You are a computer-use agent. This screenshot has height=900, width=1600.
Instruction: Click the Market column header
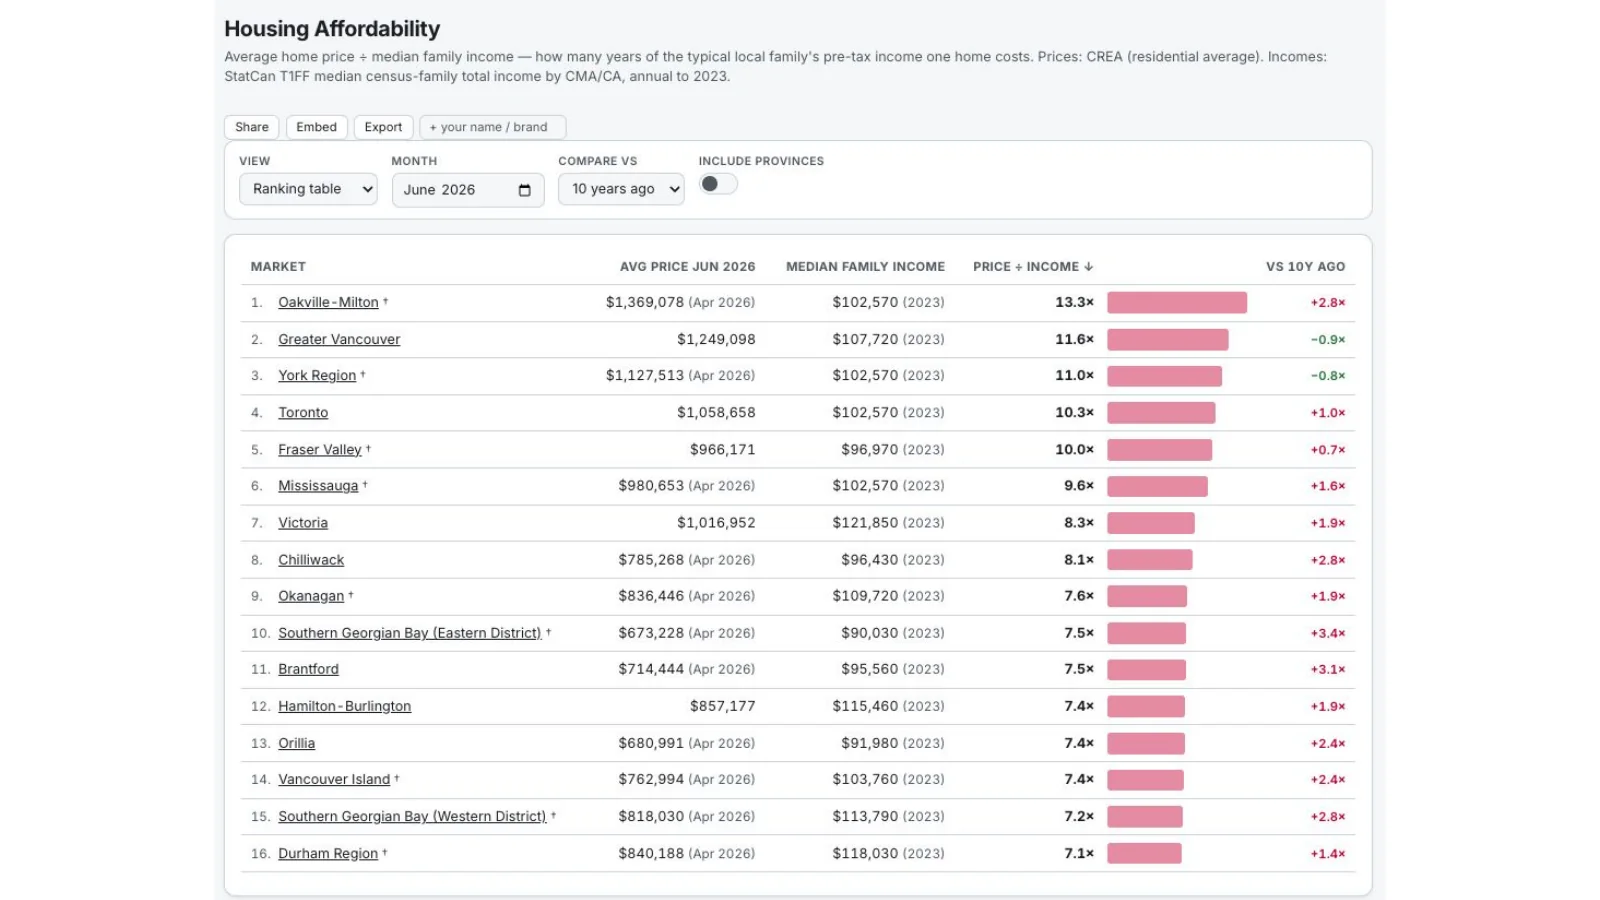click(x=278, y=267)
